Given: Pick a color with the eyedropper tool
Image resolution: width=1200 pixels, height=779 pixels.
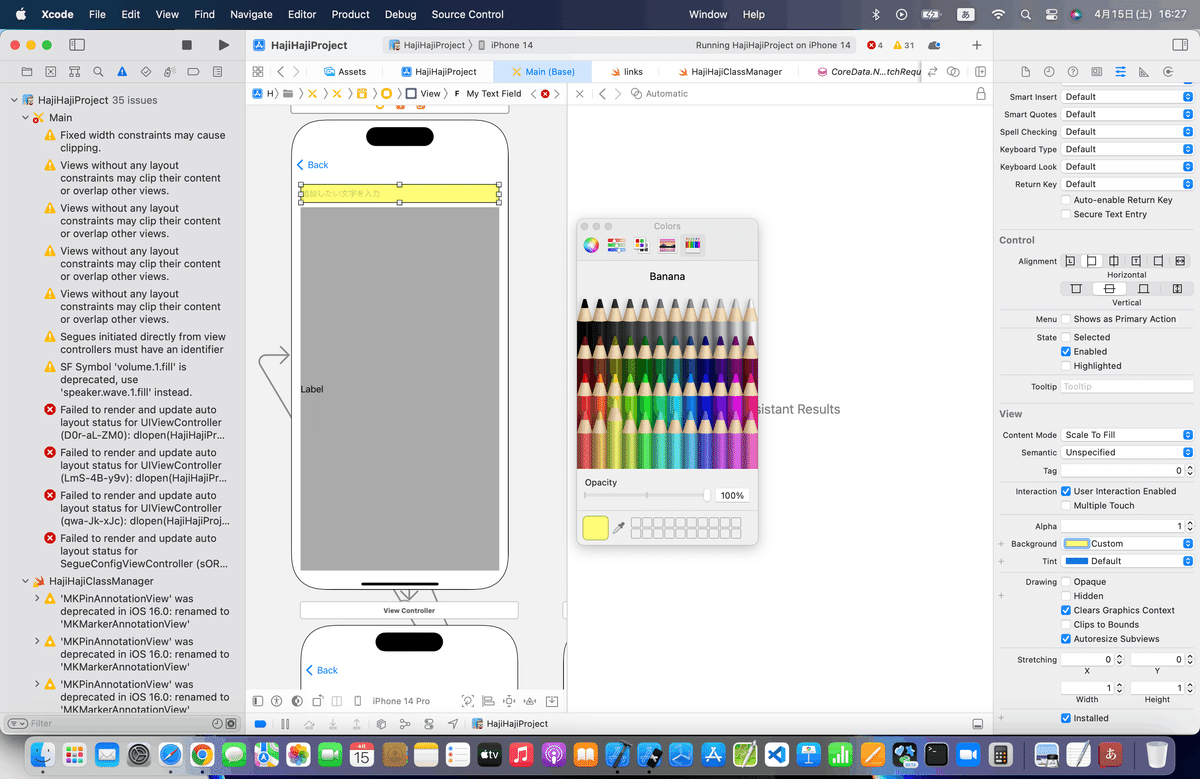Looking at the screenshot, I should [x=618, y=527].
